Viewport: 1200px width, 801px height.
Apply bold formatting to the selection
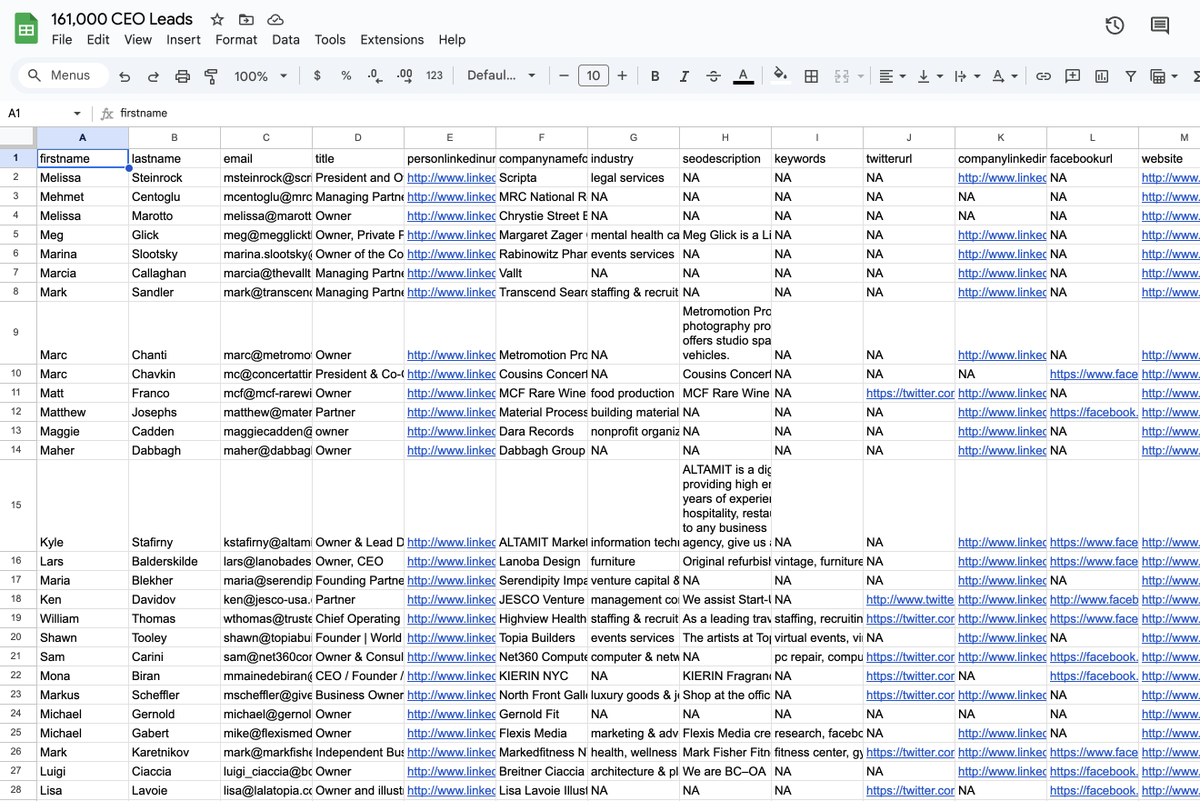pos(655,75)
